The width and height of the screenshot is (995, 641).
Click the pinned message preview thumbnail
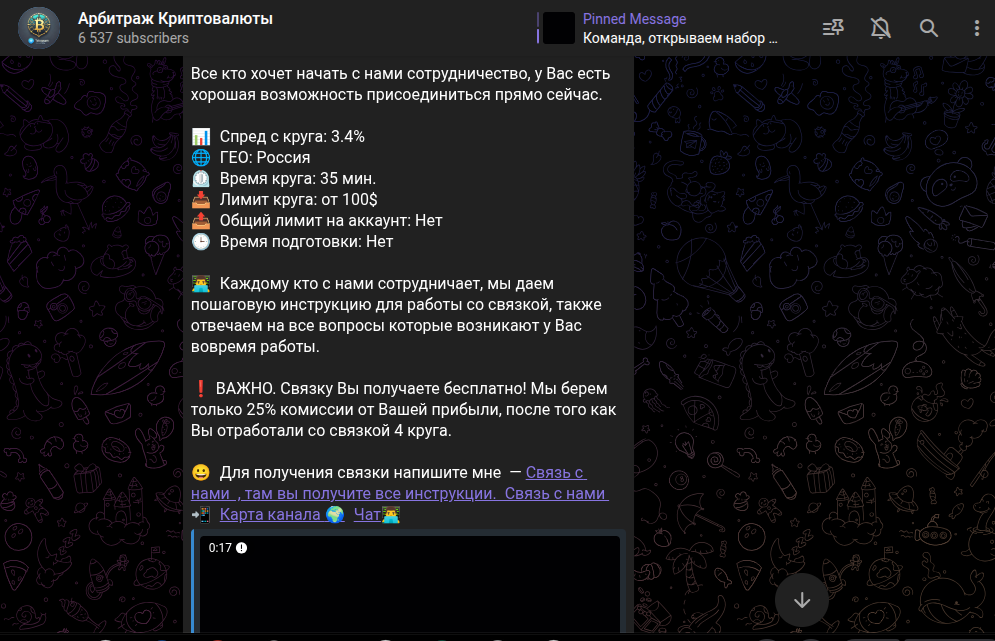pyautogui.click(x=558, y=28)
